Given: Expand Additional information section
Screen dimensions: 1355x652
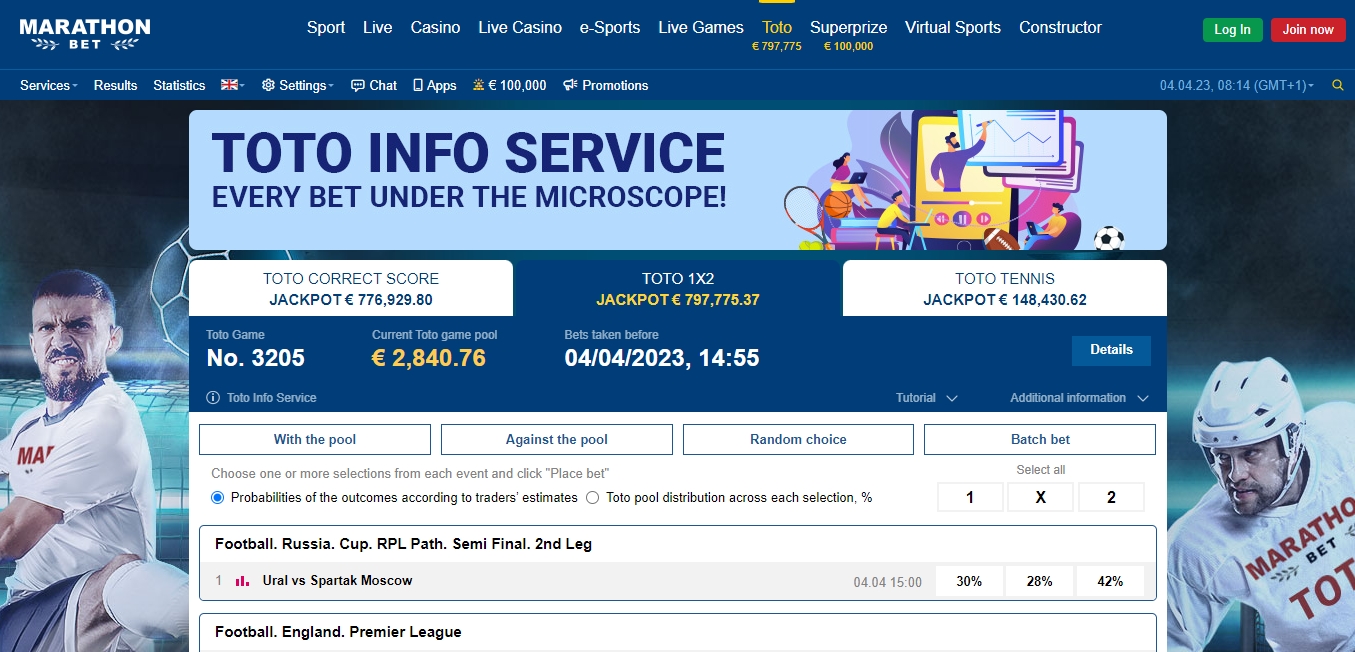Looking at the screenshot, I should coord(1079,398).
